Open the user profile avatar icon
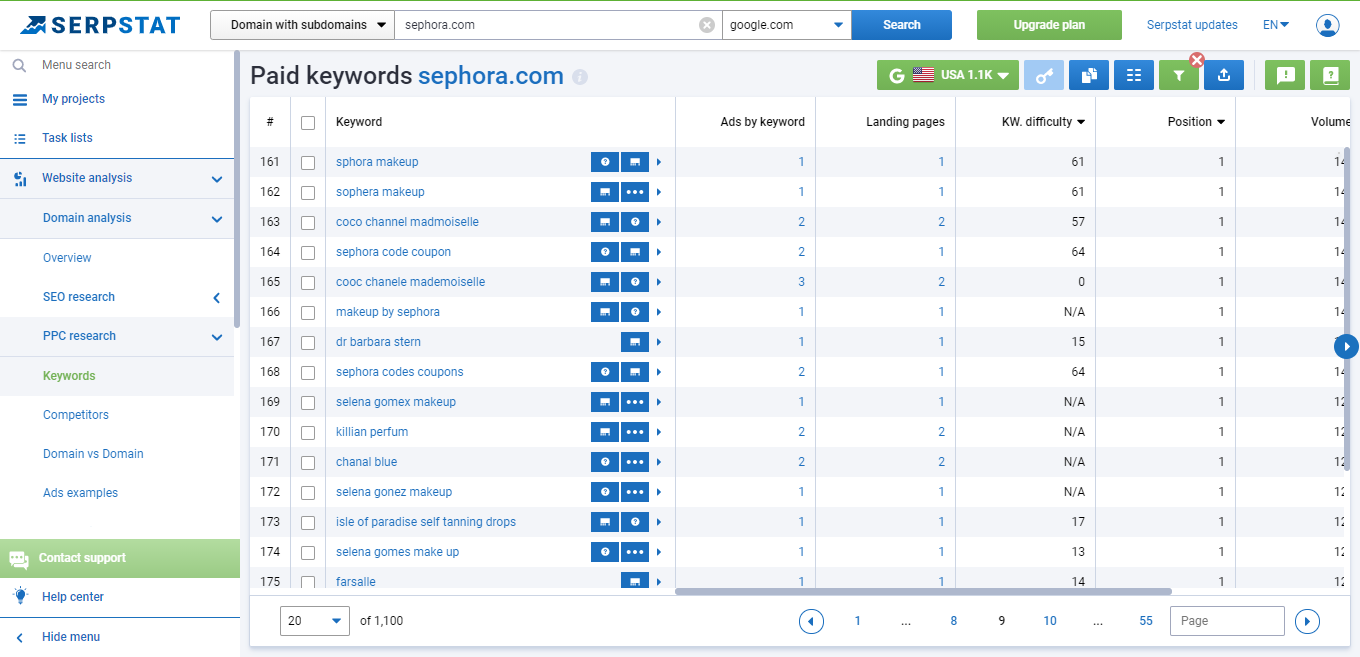Screen dimensions: 1360x657 click(x=1328, y=25)
